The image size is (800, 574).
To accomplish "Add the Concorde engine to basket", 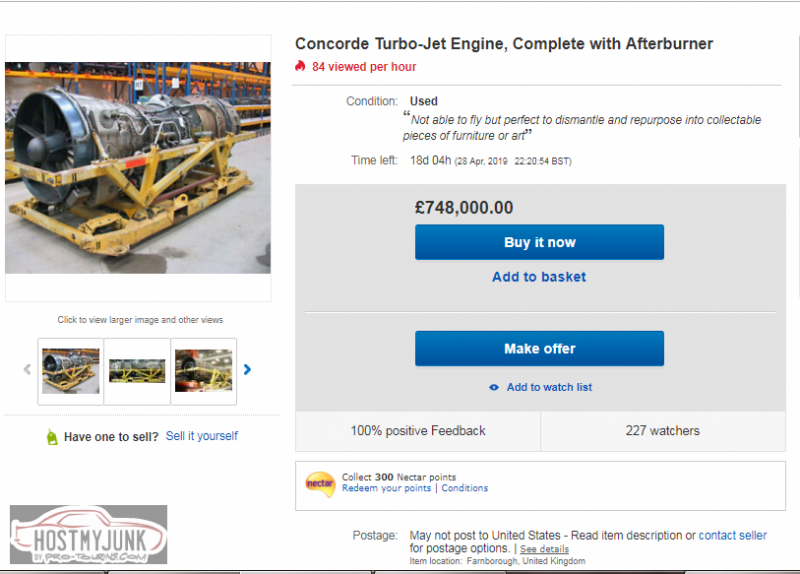I will point(539,277).
